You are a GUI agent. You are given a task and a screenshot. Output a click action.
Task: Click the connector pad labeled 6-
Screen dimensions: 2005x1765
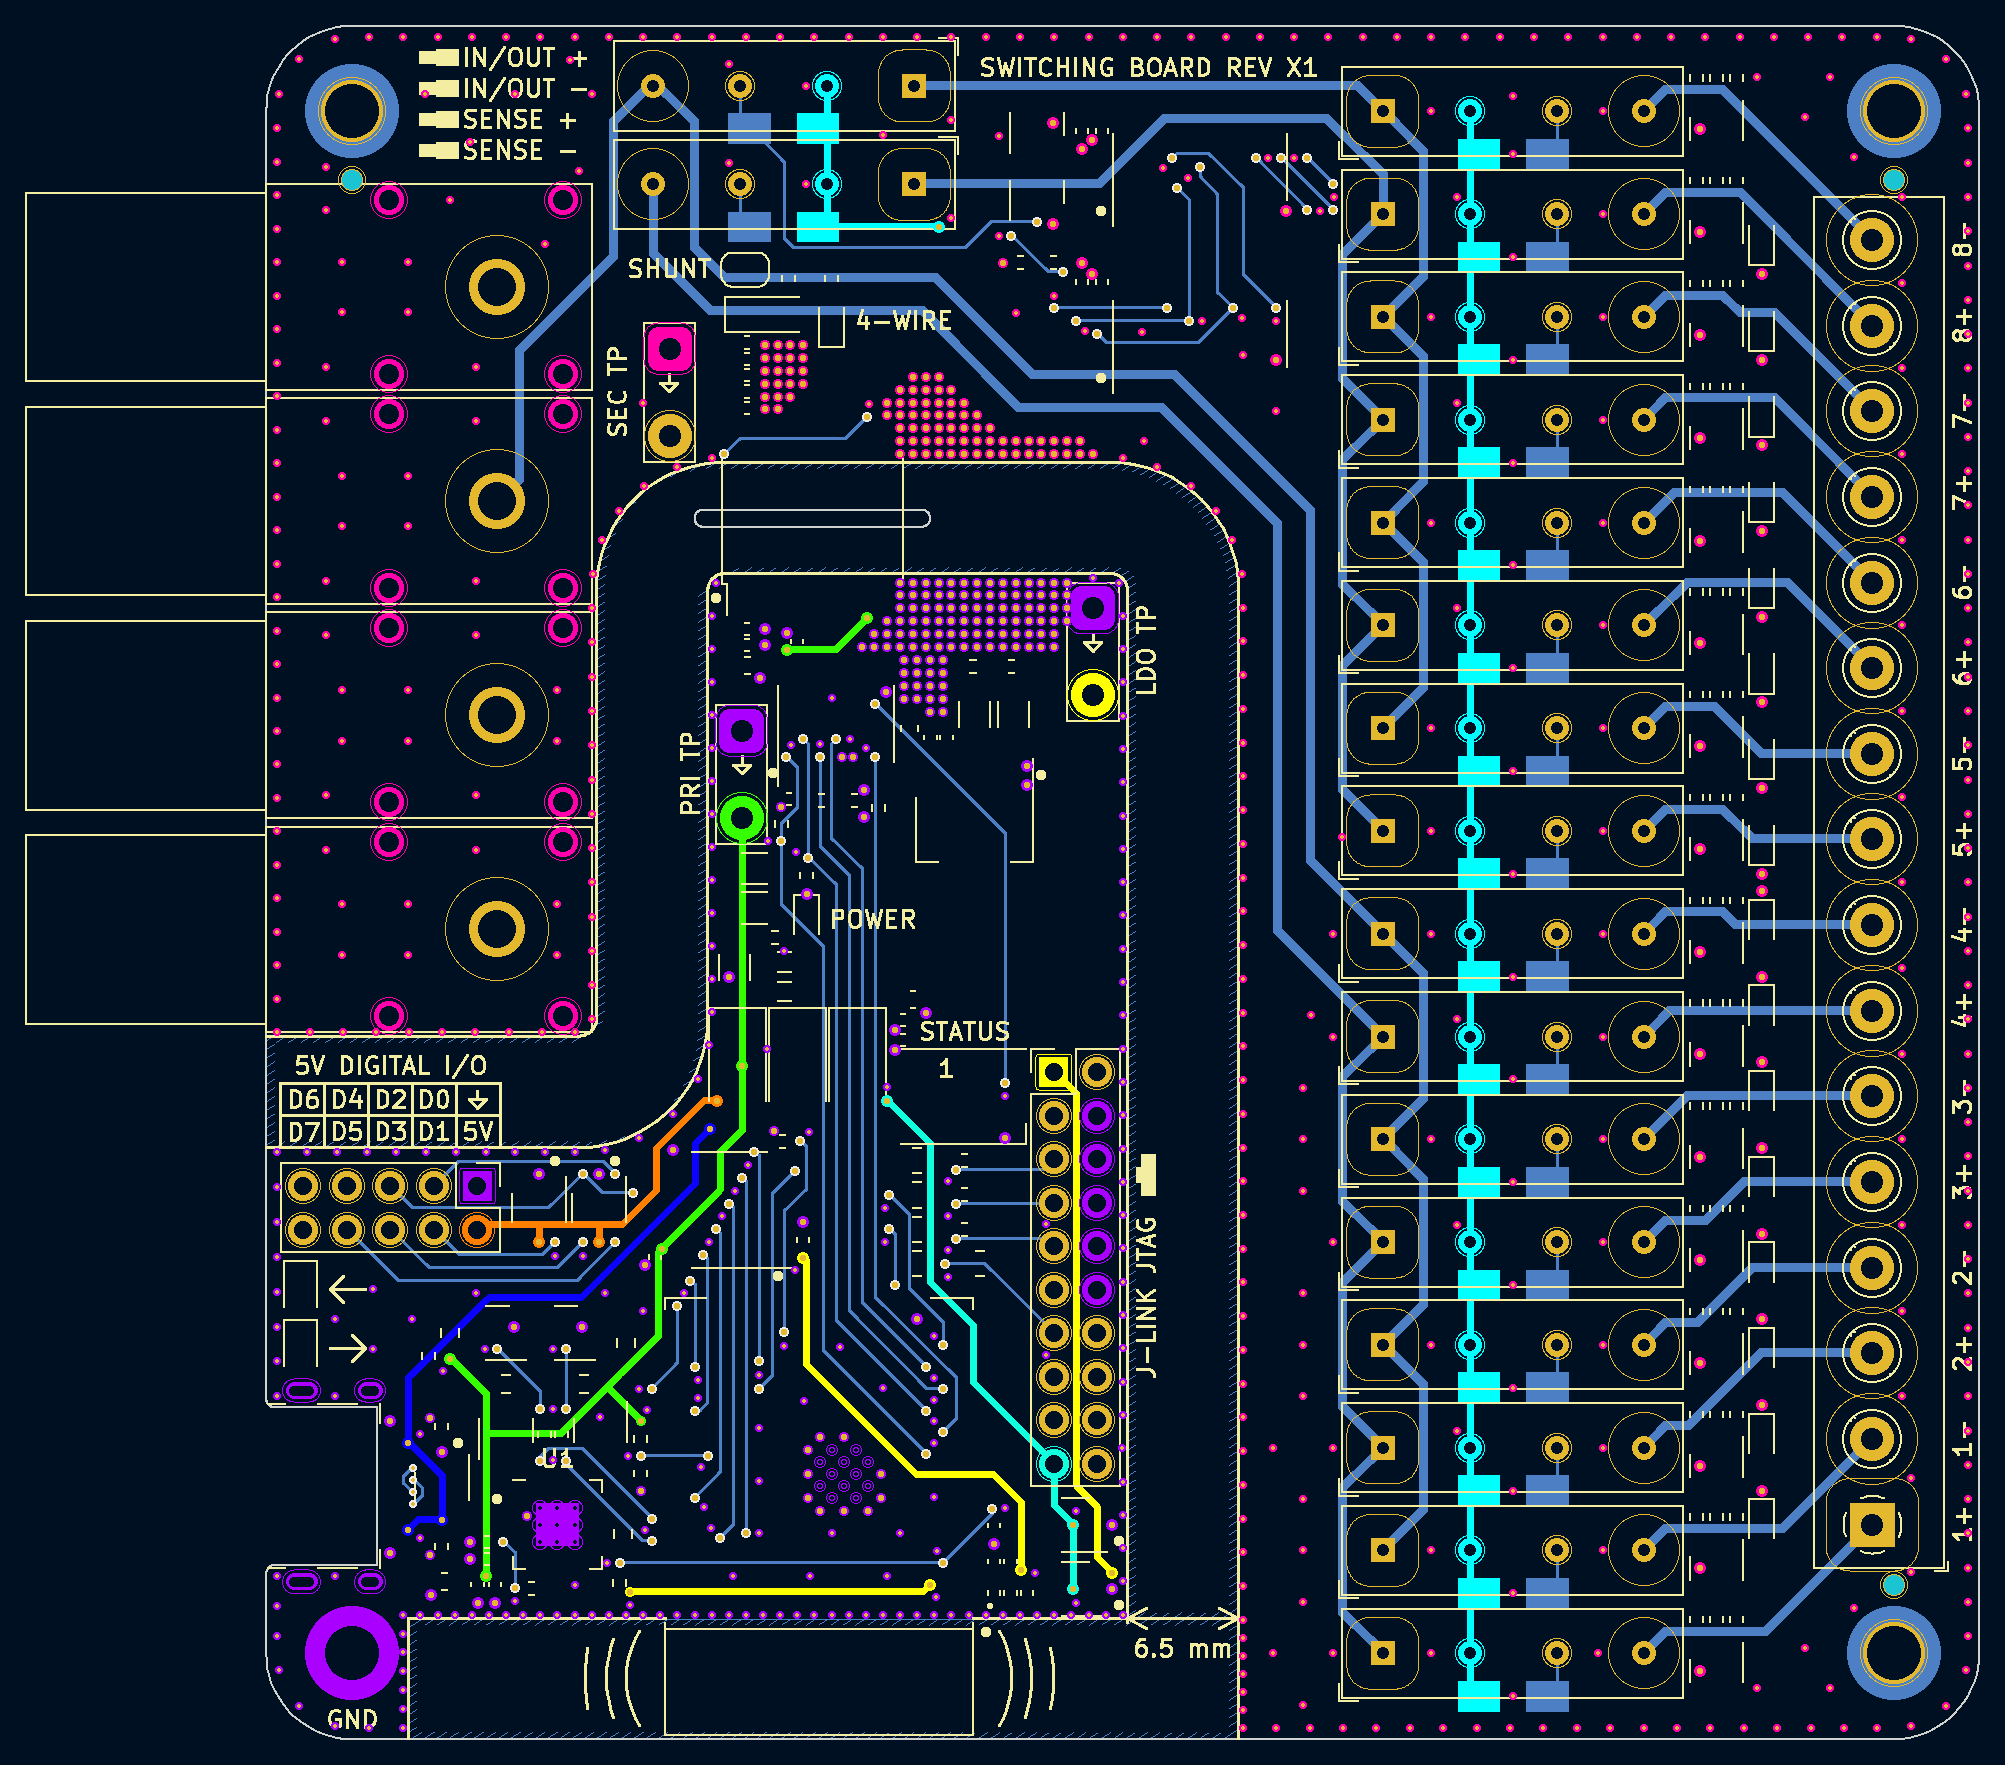(1872, 583)
